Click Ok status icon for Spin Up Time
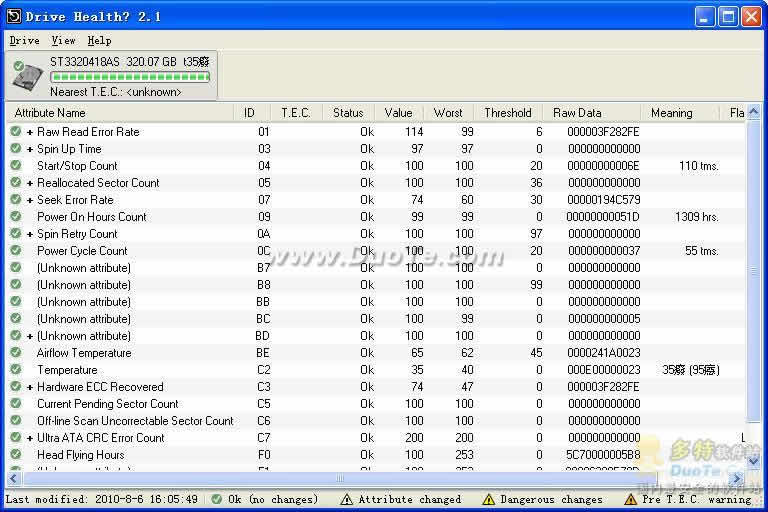768x512 pixels. click(16, 148)
